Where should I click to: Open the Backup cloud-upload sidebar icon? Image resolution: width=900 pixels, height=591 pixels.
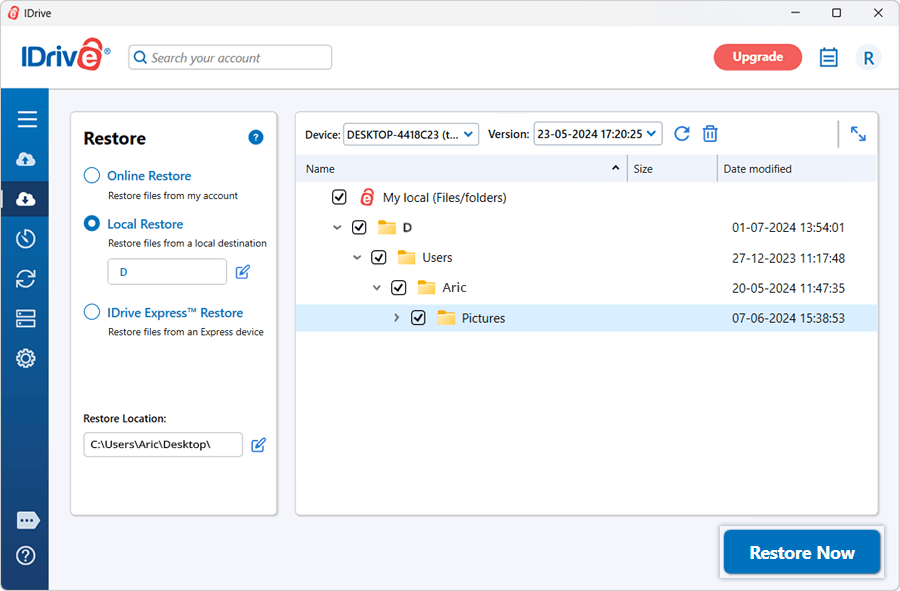point(25,159)
